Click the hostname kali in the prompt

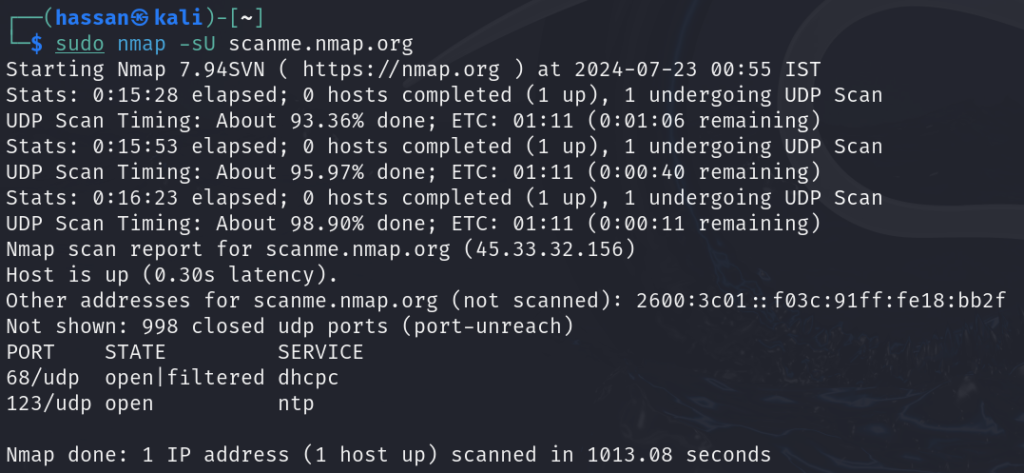(x=178, y=18)
